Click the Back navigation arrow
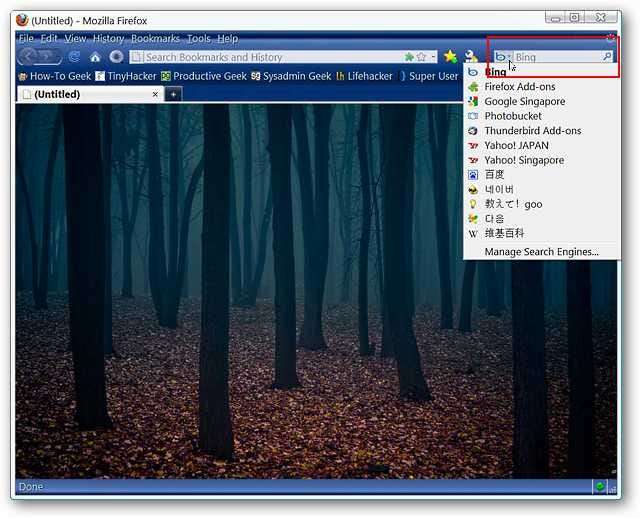 tap(29, 57)
